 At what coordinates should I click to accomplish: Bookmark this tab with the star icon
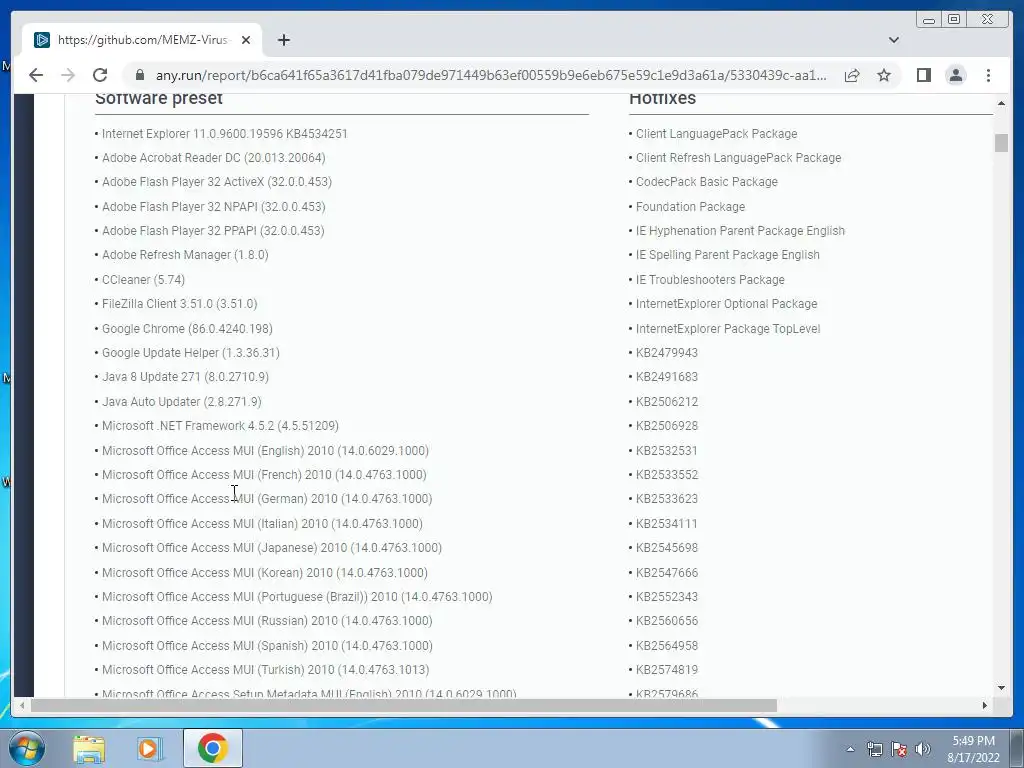884,75
